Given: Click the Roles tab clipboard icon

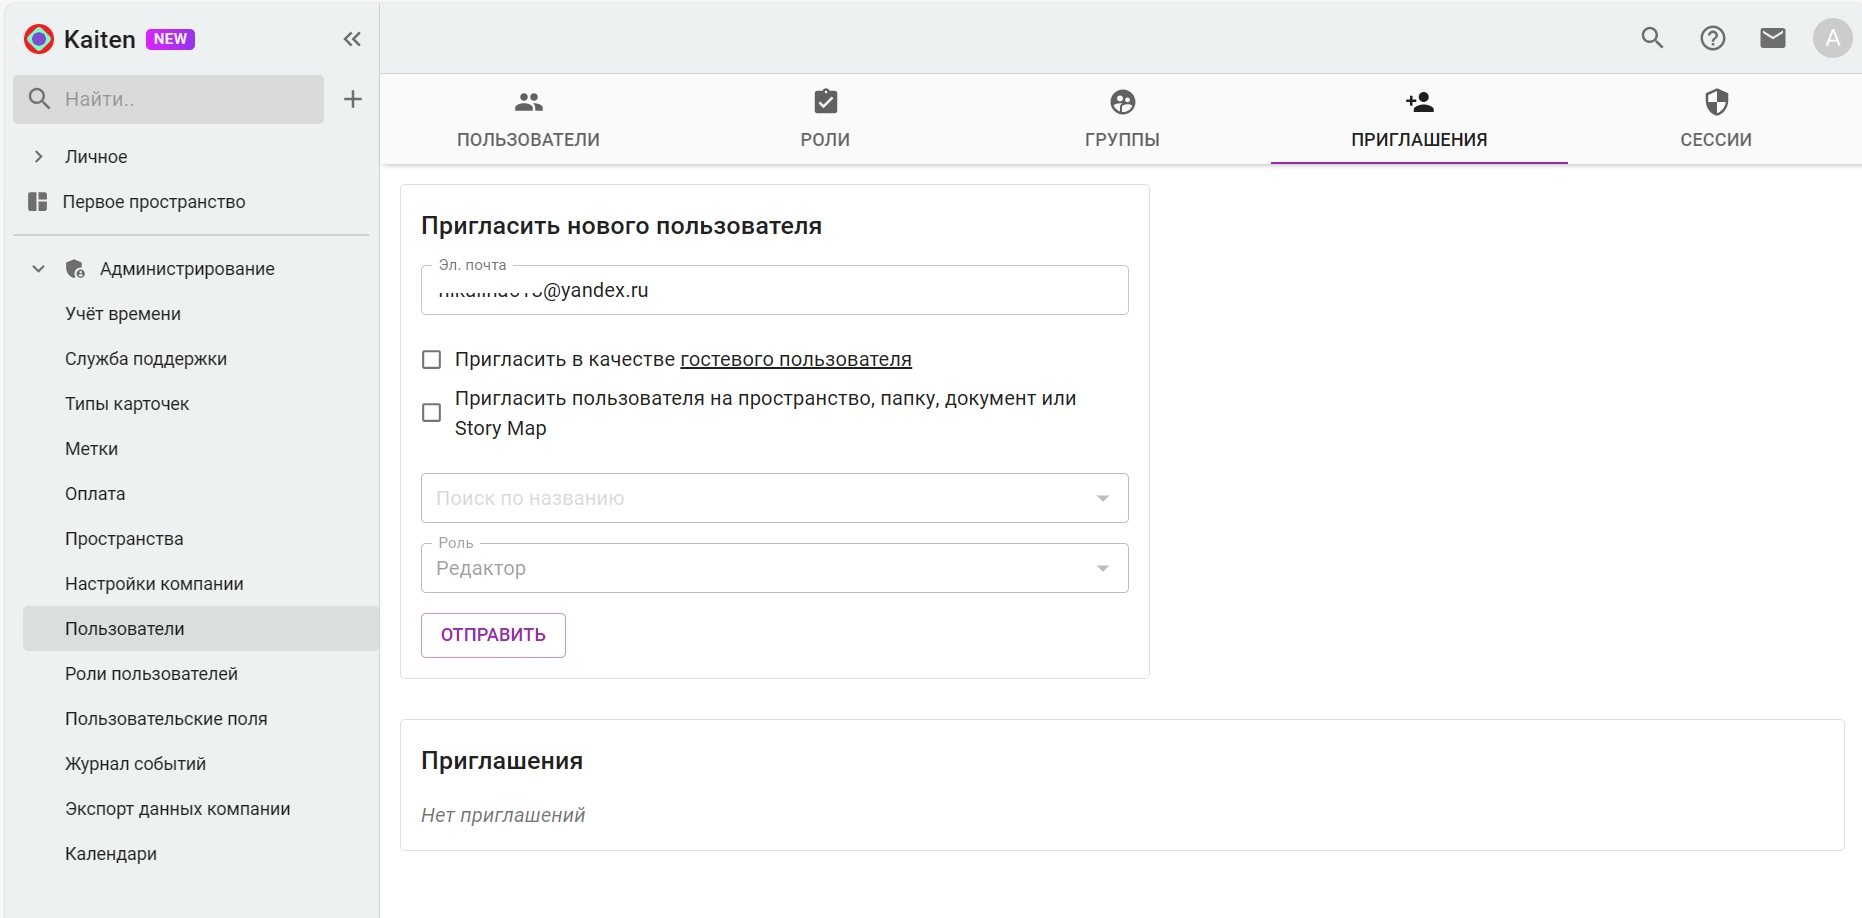Looking at the screenshot, I should [x=826, y=102].
